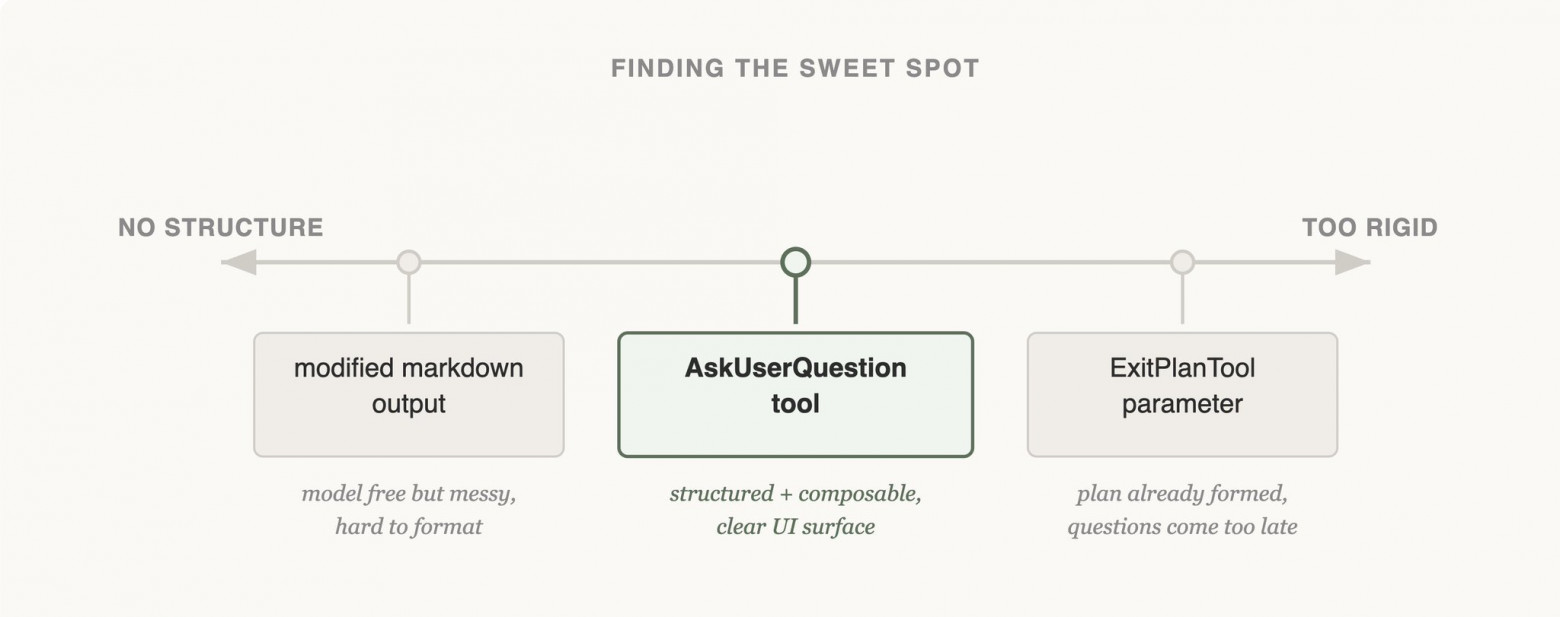Viewport: 1560px width, 617px height.
Task: Click the "modified markdown output" box
Action: coord(409,394)
